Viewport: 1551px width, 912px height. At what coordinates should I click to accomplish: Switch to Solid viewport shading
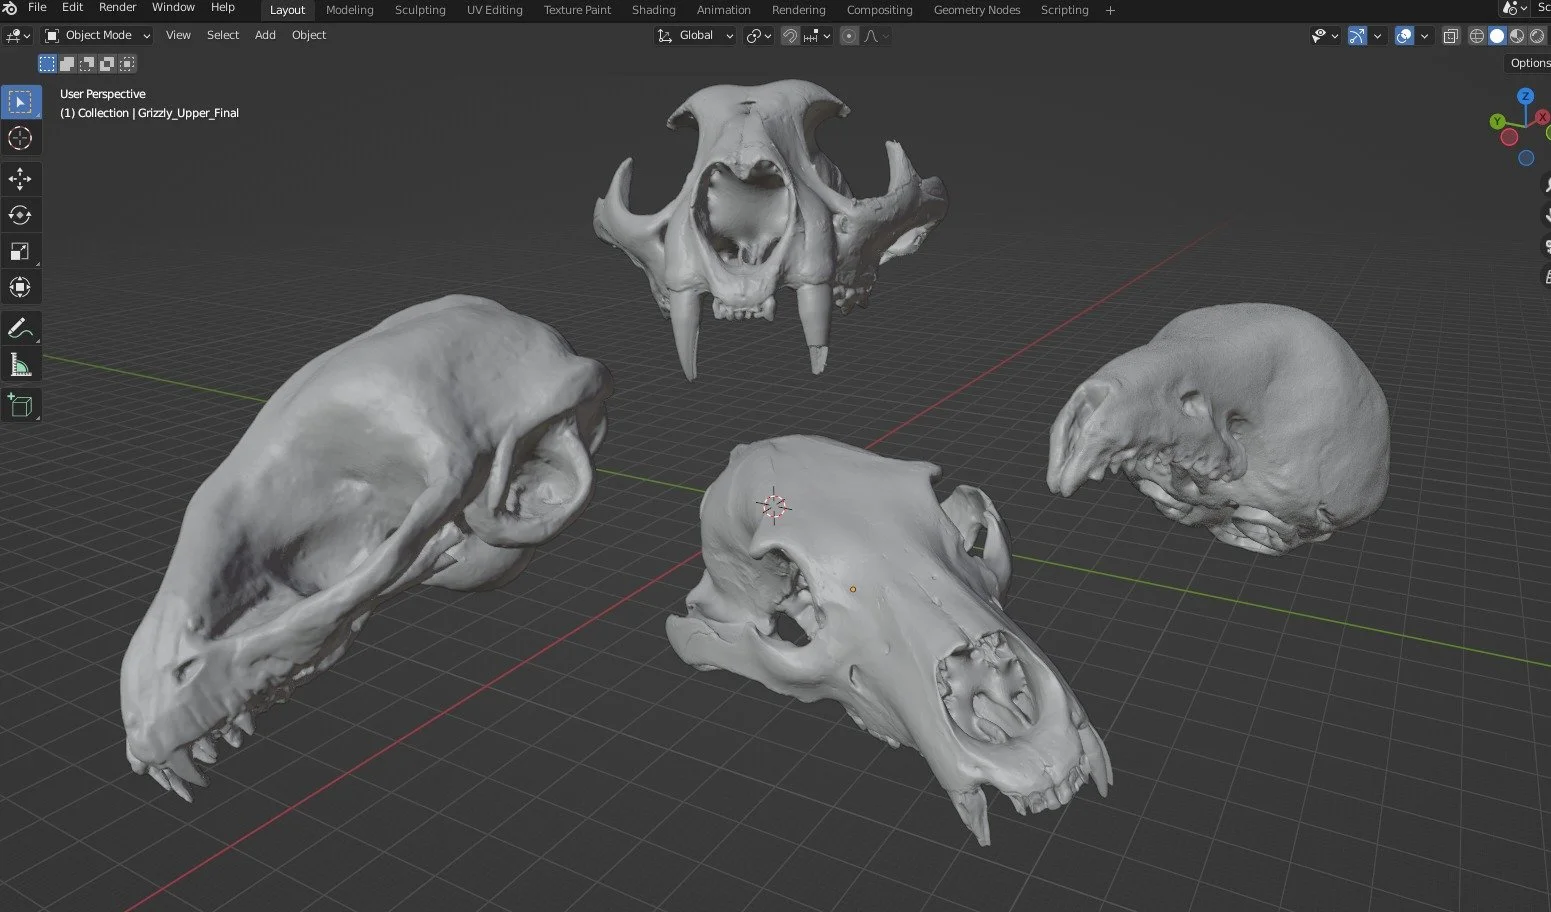click(x=1497, y=36)
